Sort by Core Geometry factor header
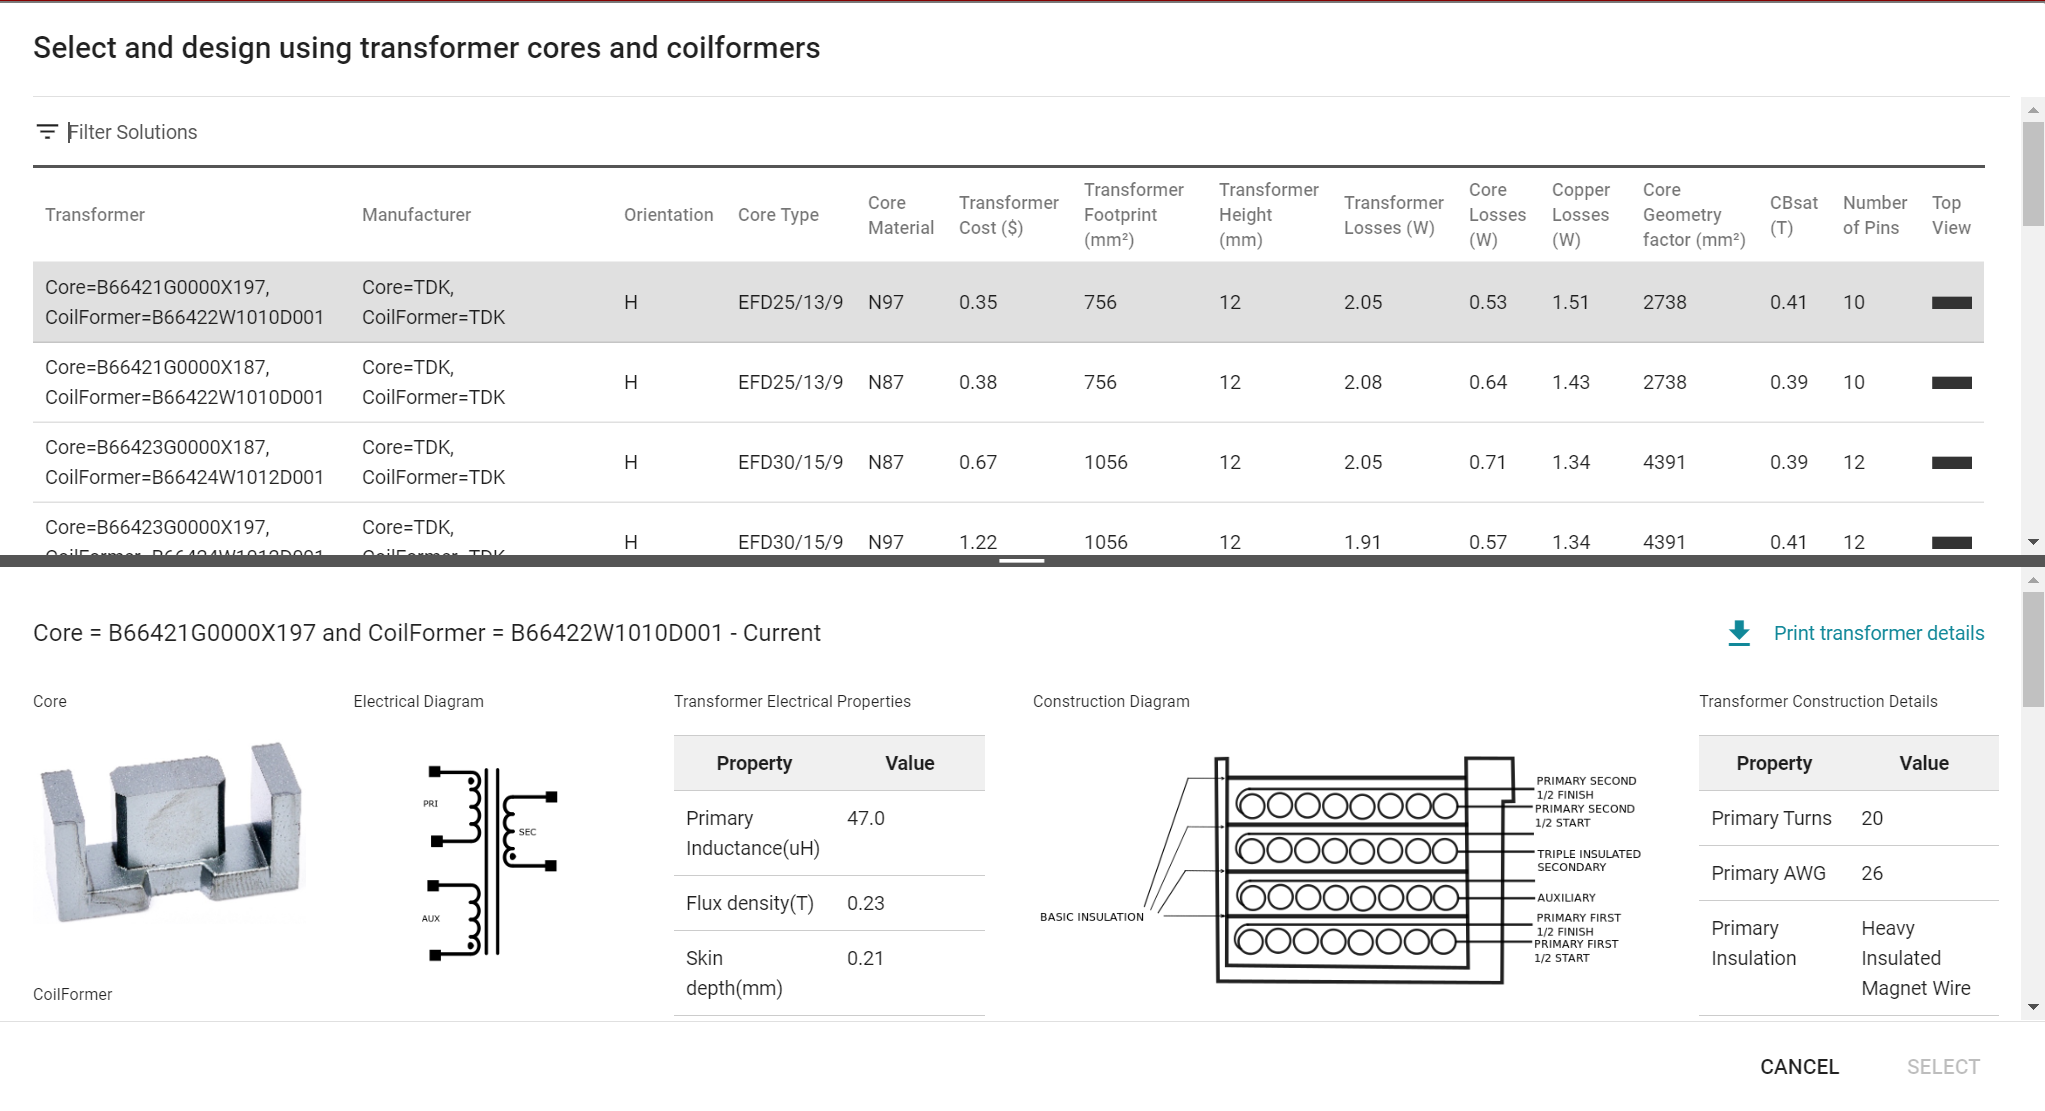The width and height of the screenshot is (2045, 1111). pyautogui.click(x=1694, y=215)
